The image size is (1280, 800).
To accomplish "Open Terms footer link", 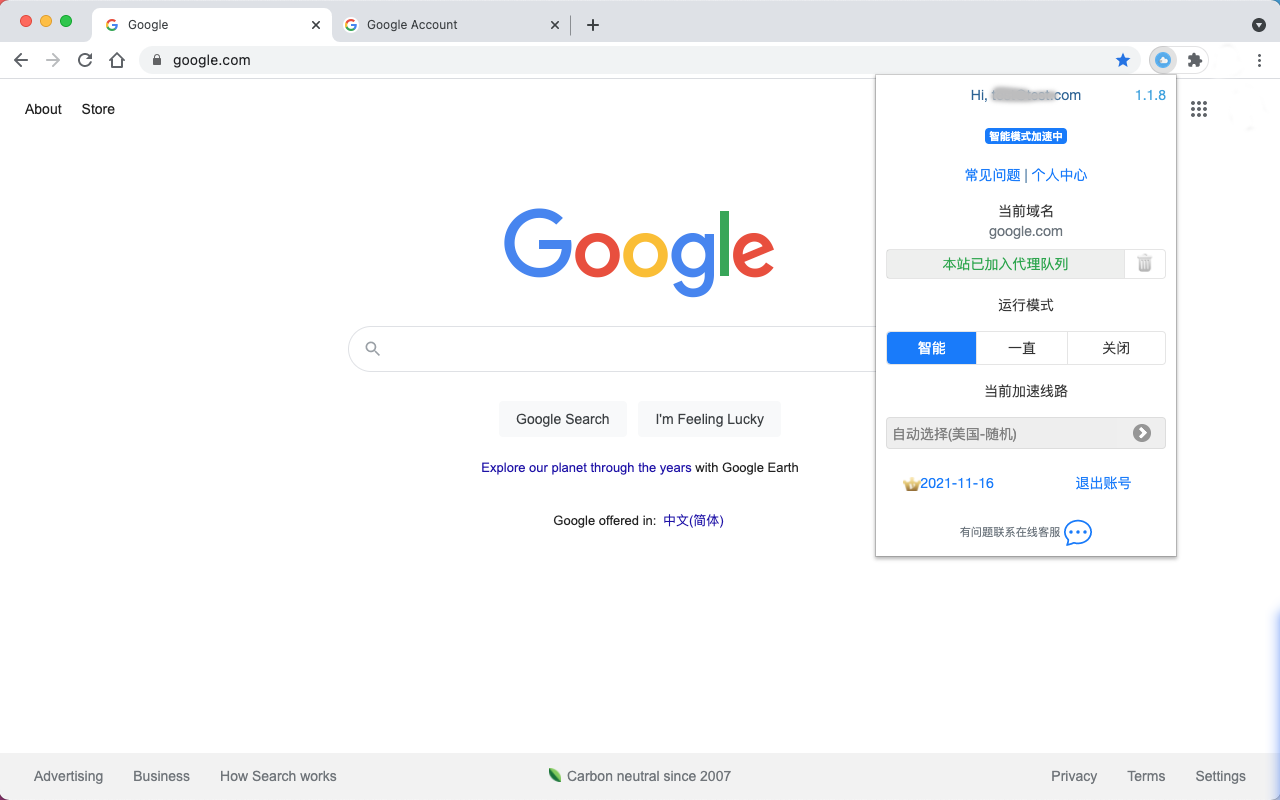I will coord(1146,776).
